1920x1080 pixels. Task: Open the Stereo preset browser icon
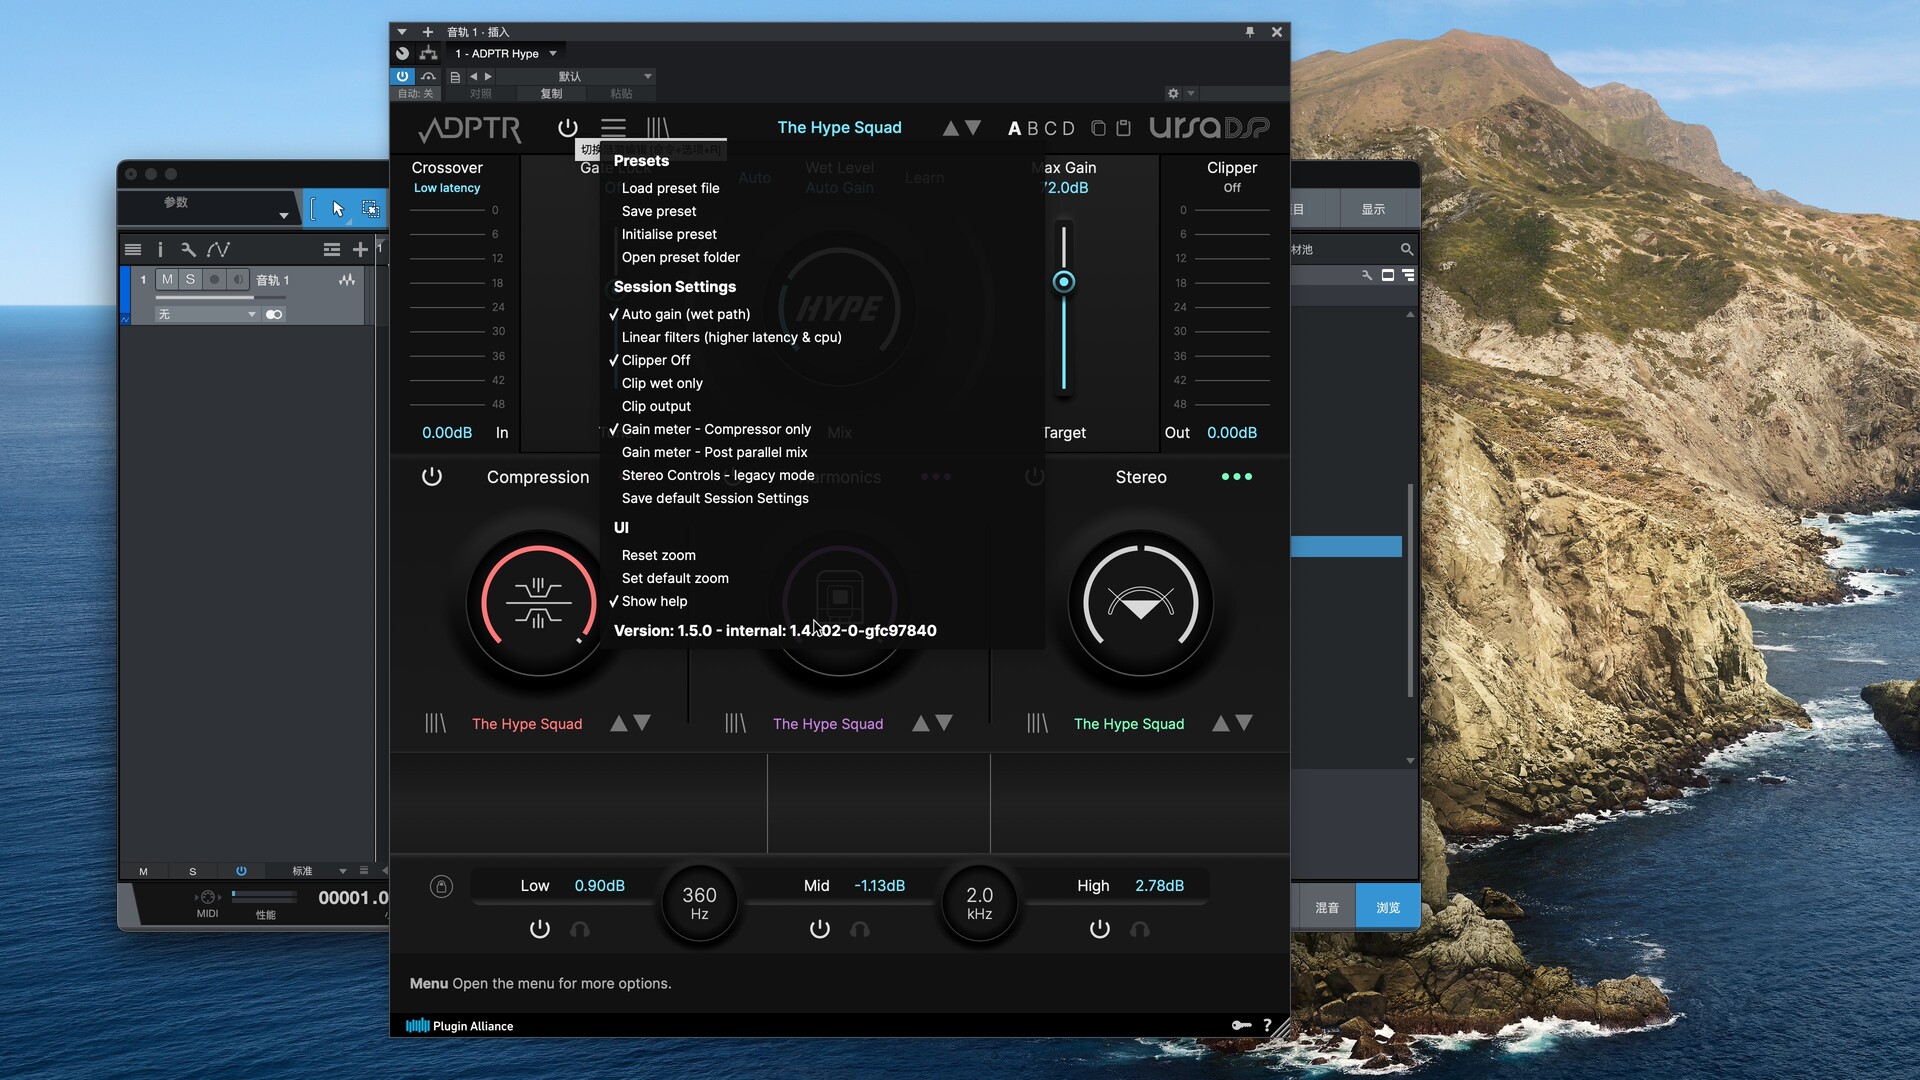1037,723
